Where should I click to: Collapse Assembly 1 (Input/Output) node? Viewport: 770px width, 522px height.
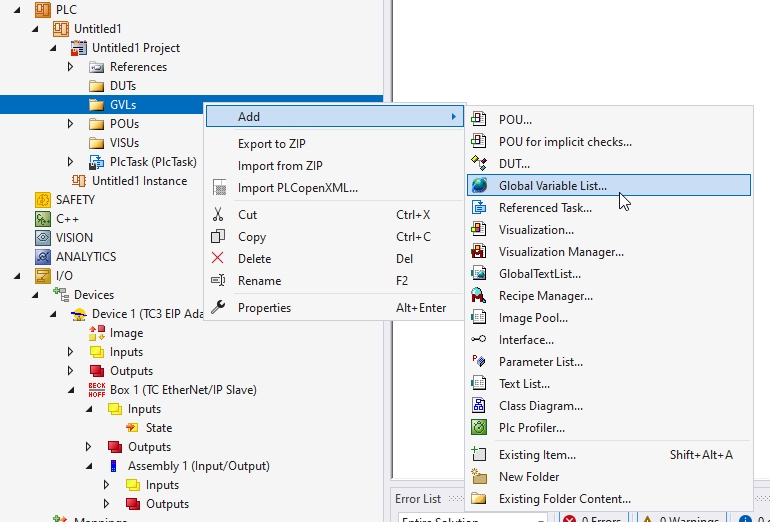point(89,466)
